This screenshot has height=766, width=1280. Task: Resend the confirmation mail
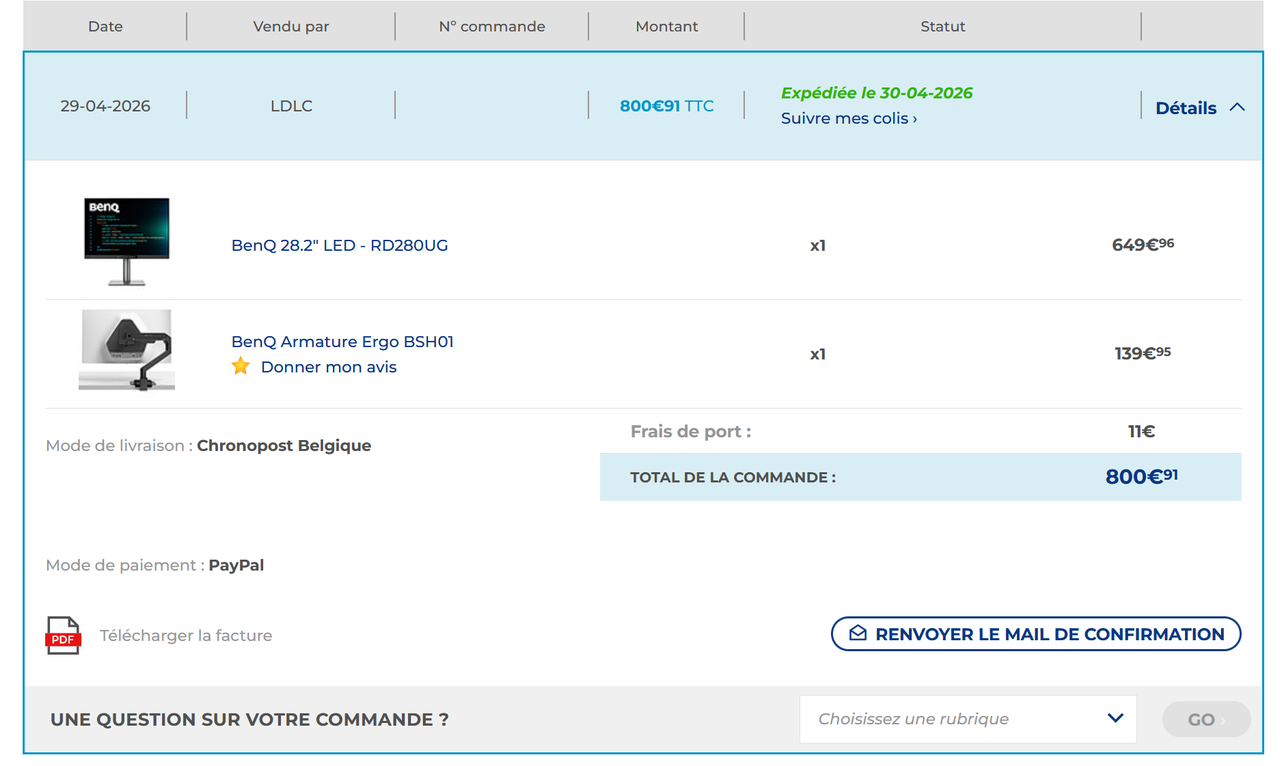[1036, 634]
